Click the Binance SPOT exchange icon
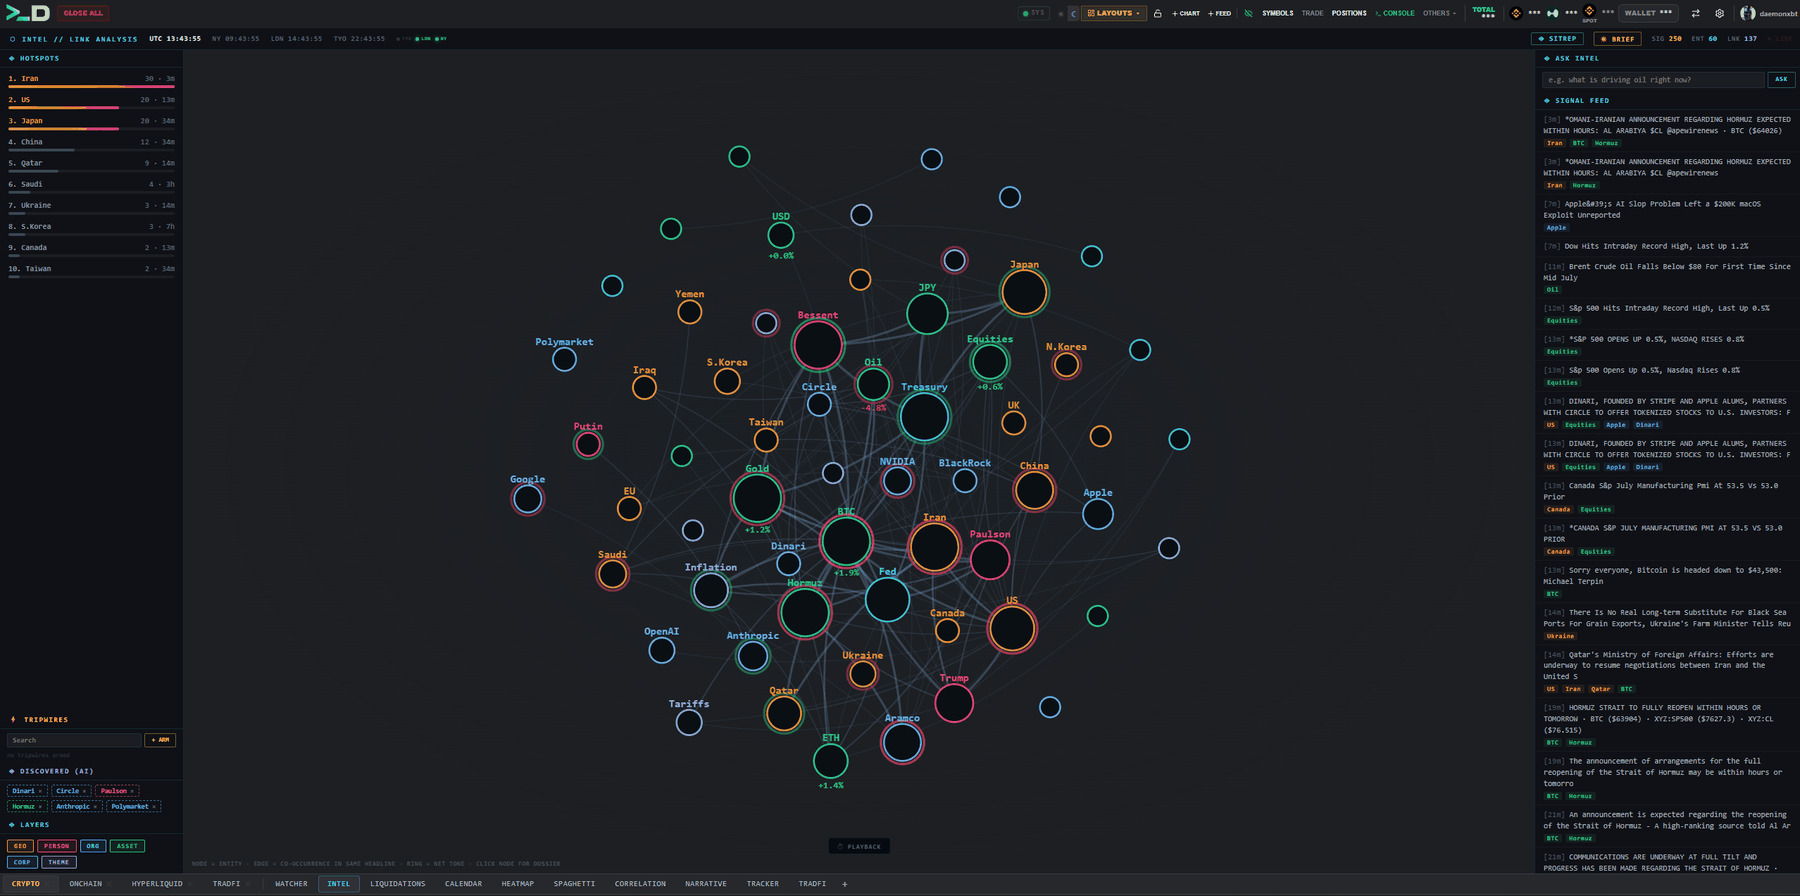This screenshot has height=896, width=1800. click(1589, 11)
